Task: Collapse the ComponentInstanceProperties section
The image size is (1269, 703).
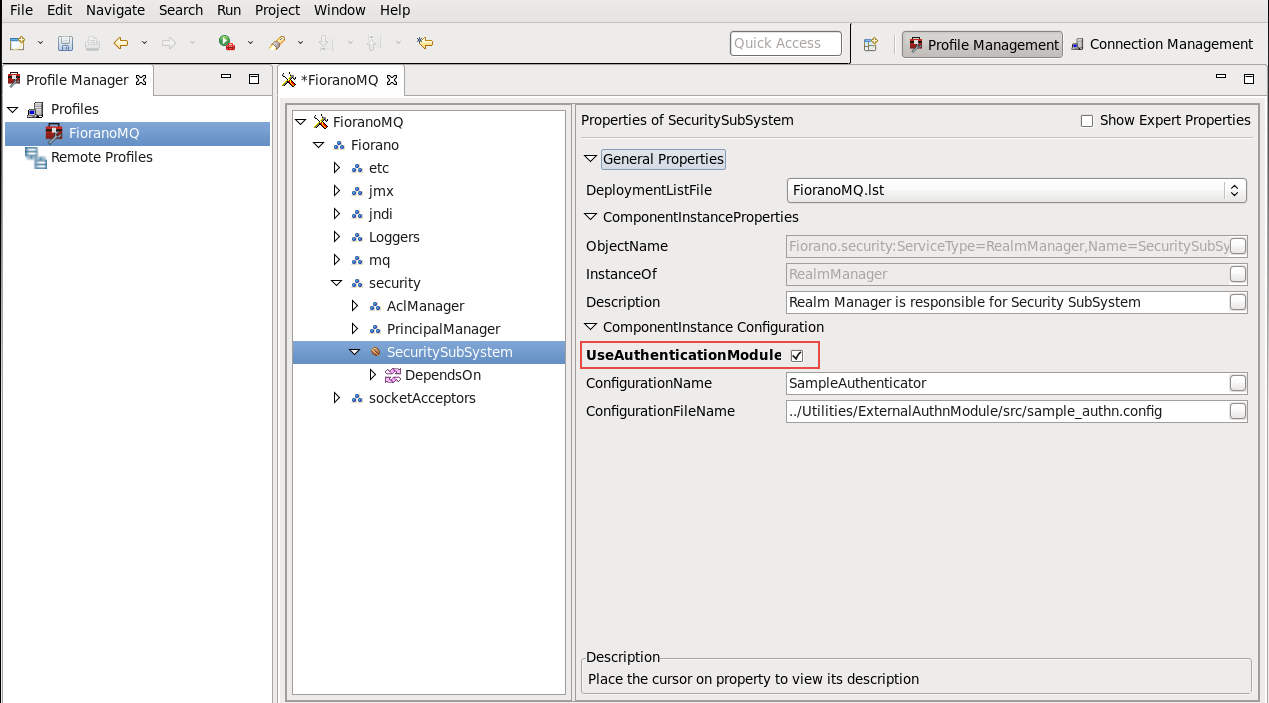Action: (x=592, y=217)
